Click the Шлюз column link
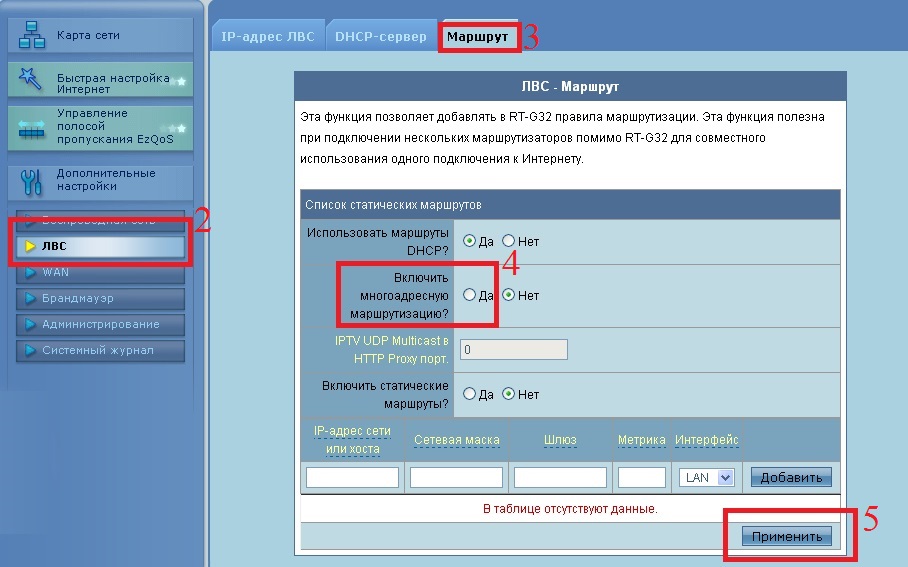 click(560, 440)
